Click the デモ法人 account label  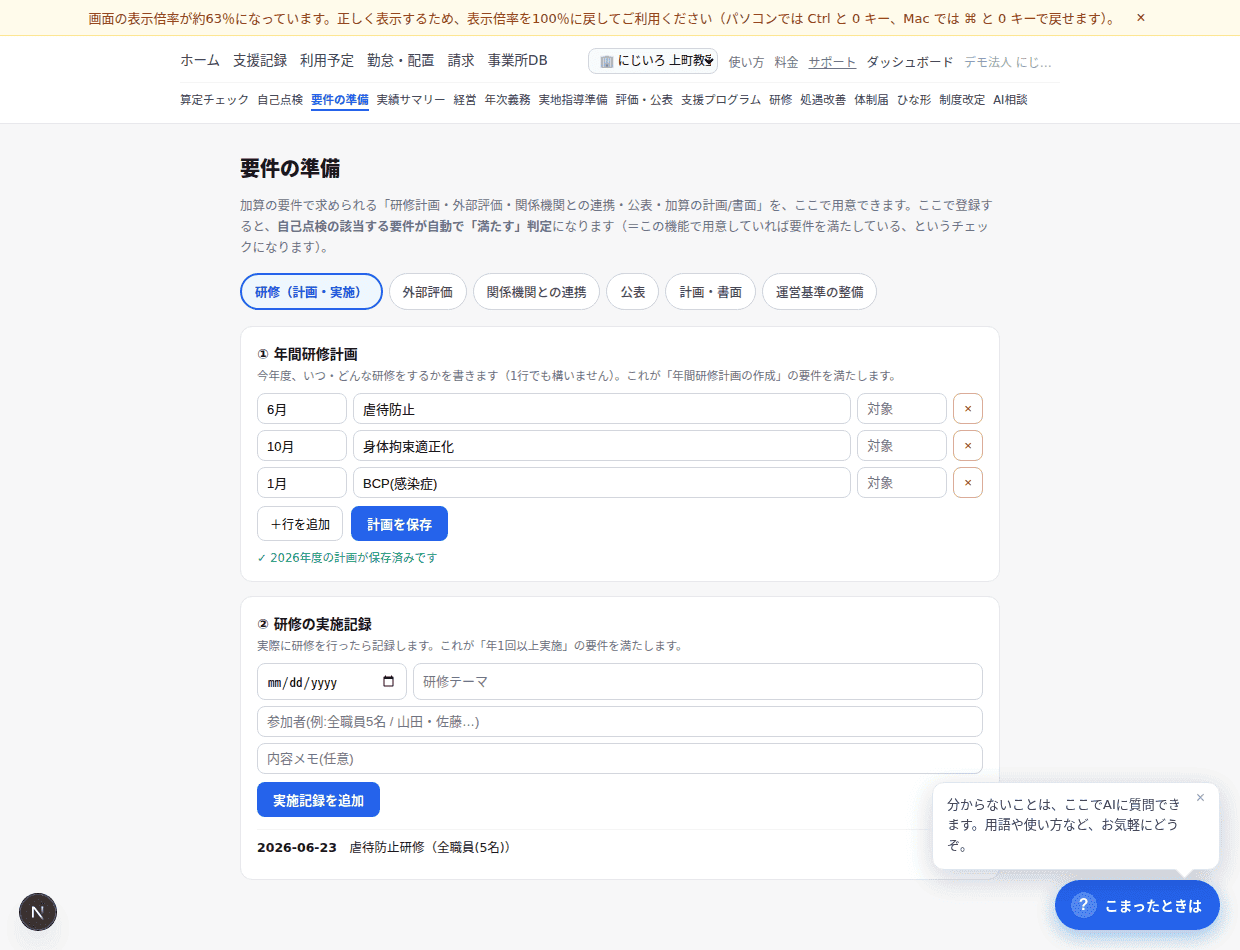[1008, 62]
